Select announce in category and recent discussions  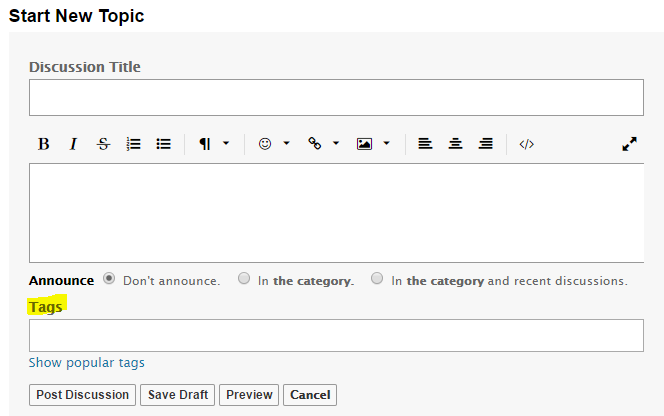(x=377, y=279)
